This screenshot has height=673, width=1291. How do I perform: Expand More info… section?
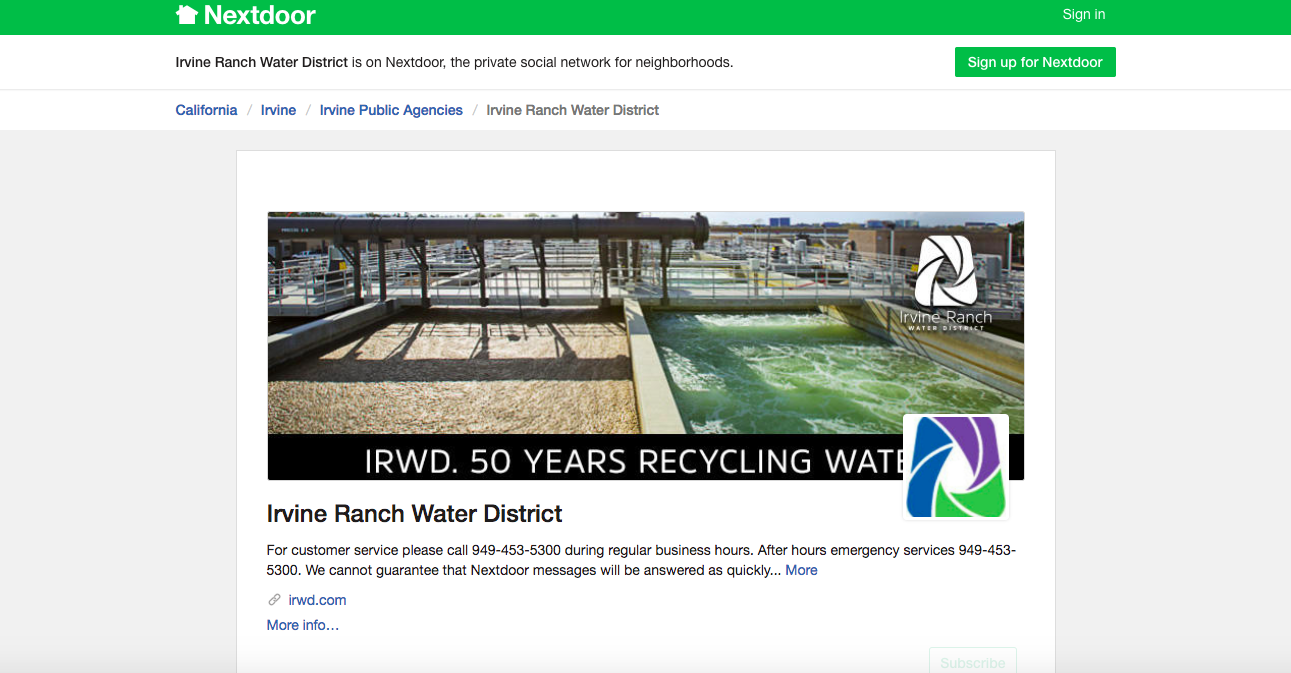point(302,625)
